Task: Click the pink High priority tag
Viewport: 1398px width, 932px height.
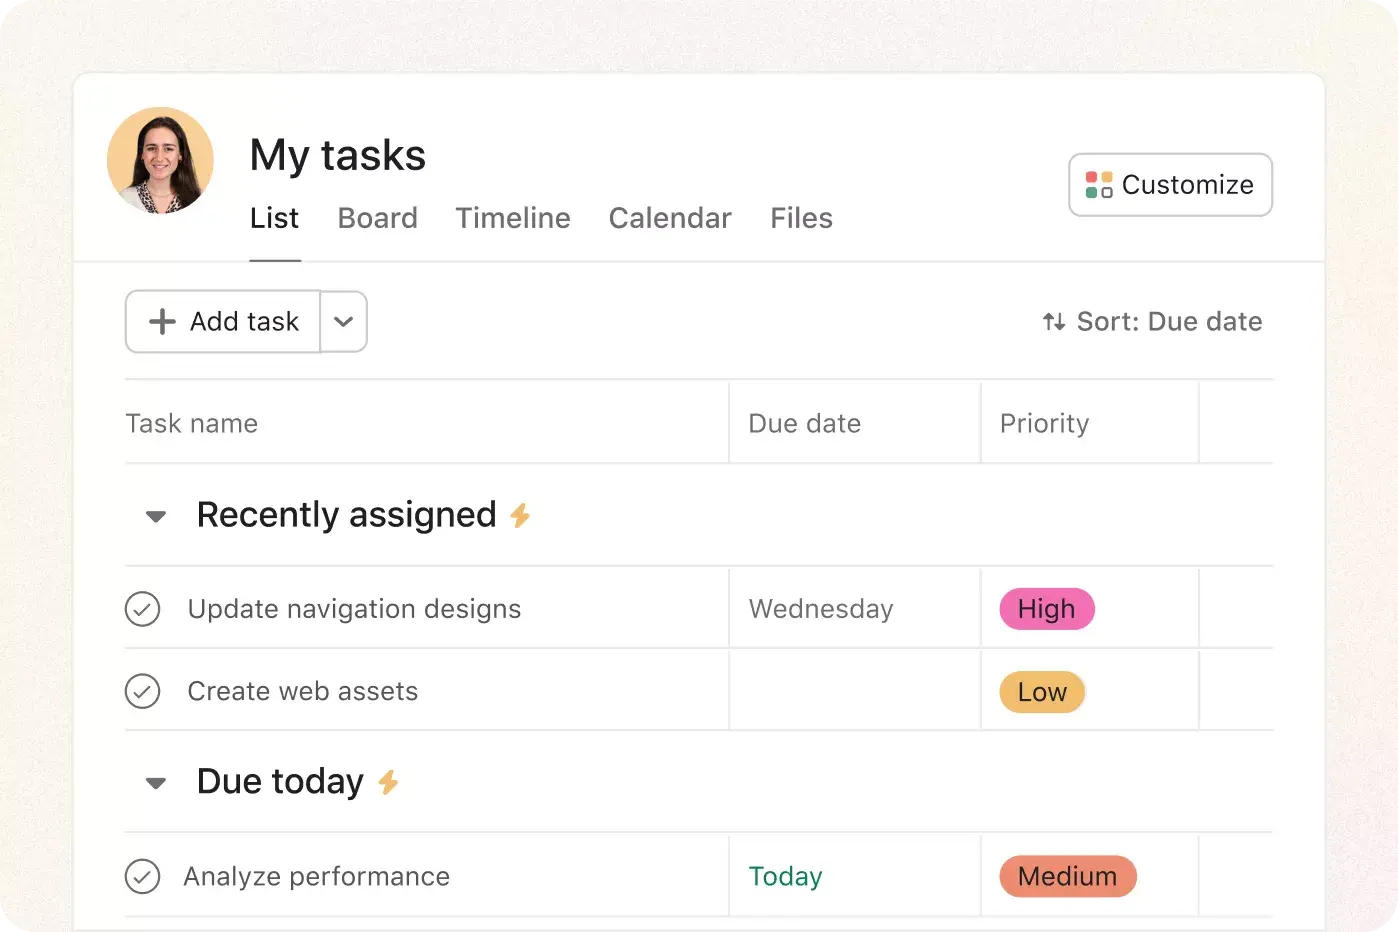Action: click(1046, 608)
